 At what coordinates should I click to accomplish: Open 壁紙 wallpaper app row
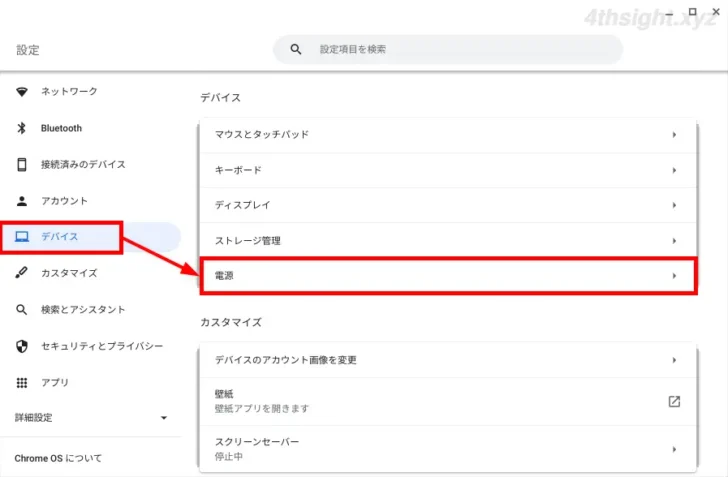click(x=448, y=402)
